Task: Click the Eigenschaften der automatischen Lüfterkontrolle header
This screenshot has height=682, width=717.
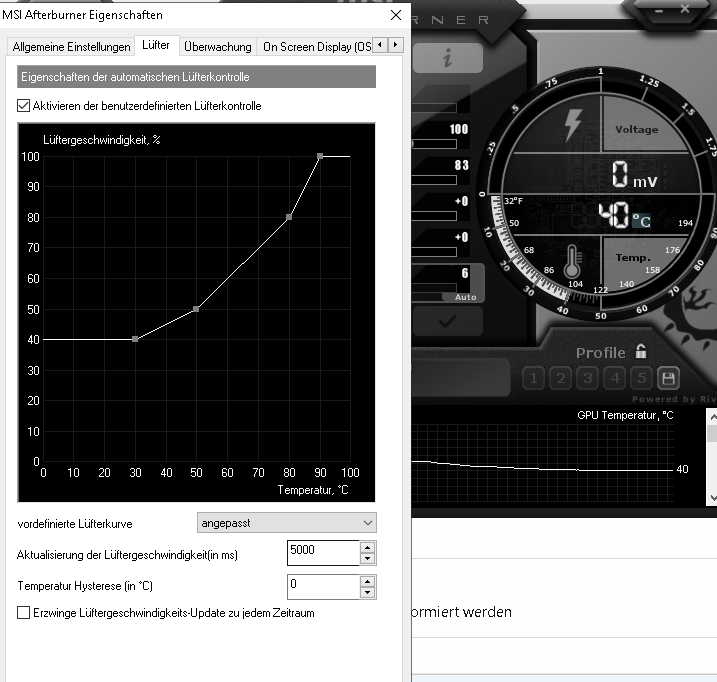Action: click(196, 77)
